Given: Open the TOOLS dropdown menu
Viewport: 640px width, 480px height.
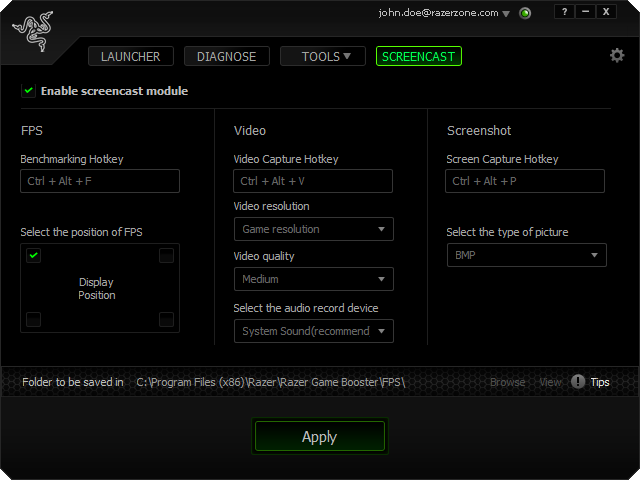Looking at the screenshot, I should tap(322, 56).
